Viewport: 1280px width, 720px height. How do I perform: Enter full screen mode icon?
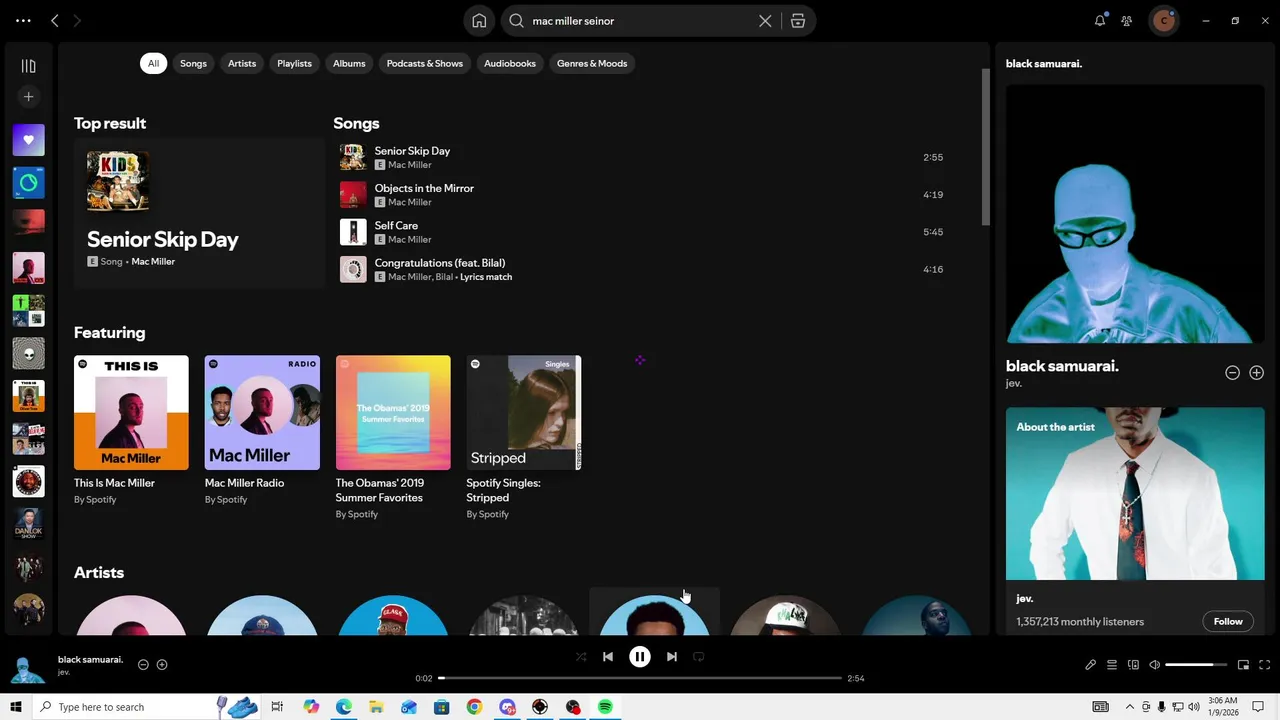pos(1265,665)
